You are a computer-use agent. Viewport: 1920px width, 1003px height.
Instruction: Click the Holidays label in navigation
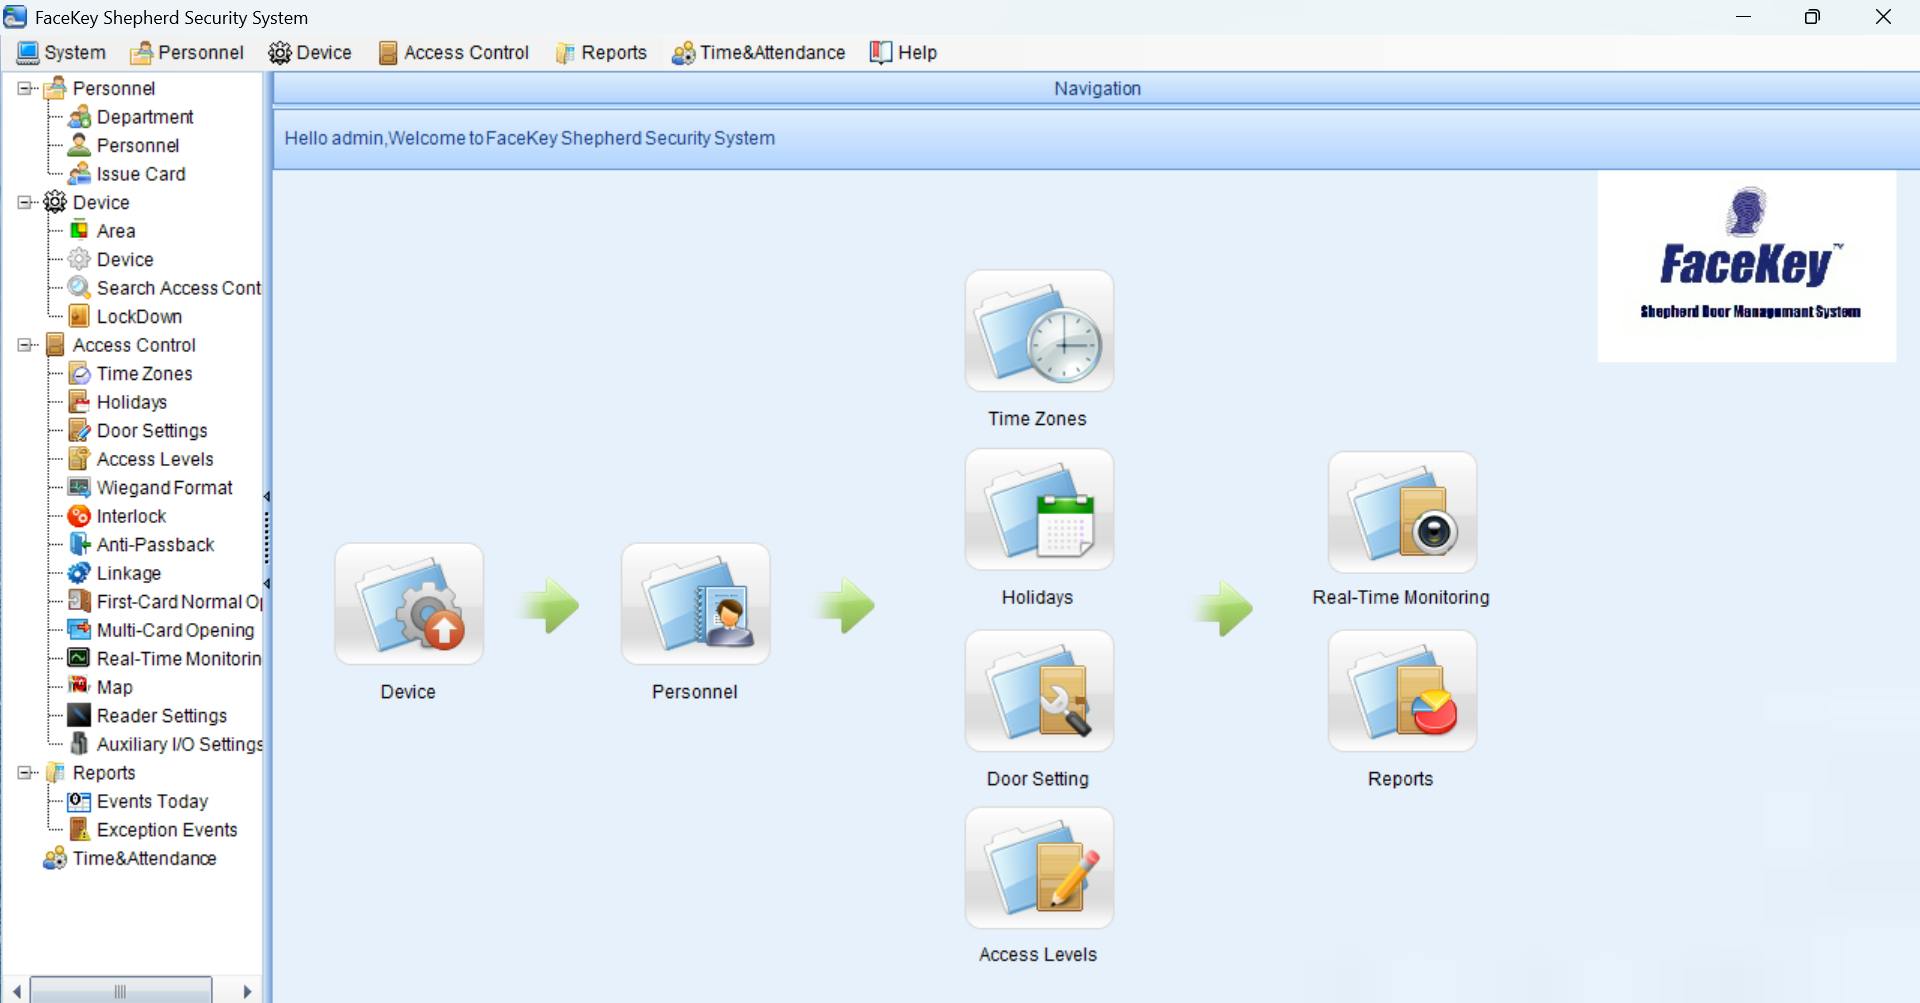(x=1037, y=598)
